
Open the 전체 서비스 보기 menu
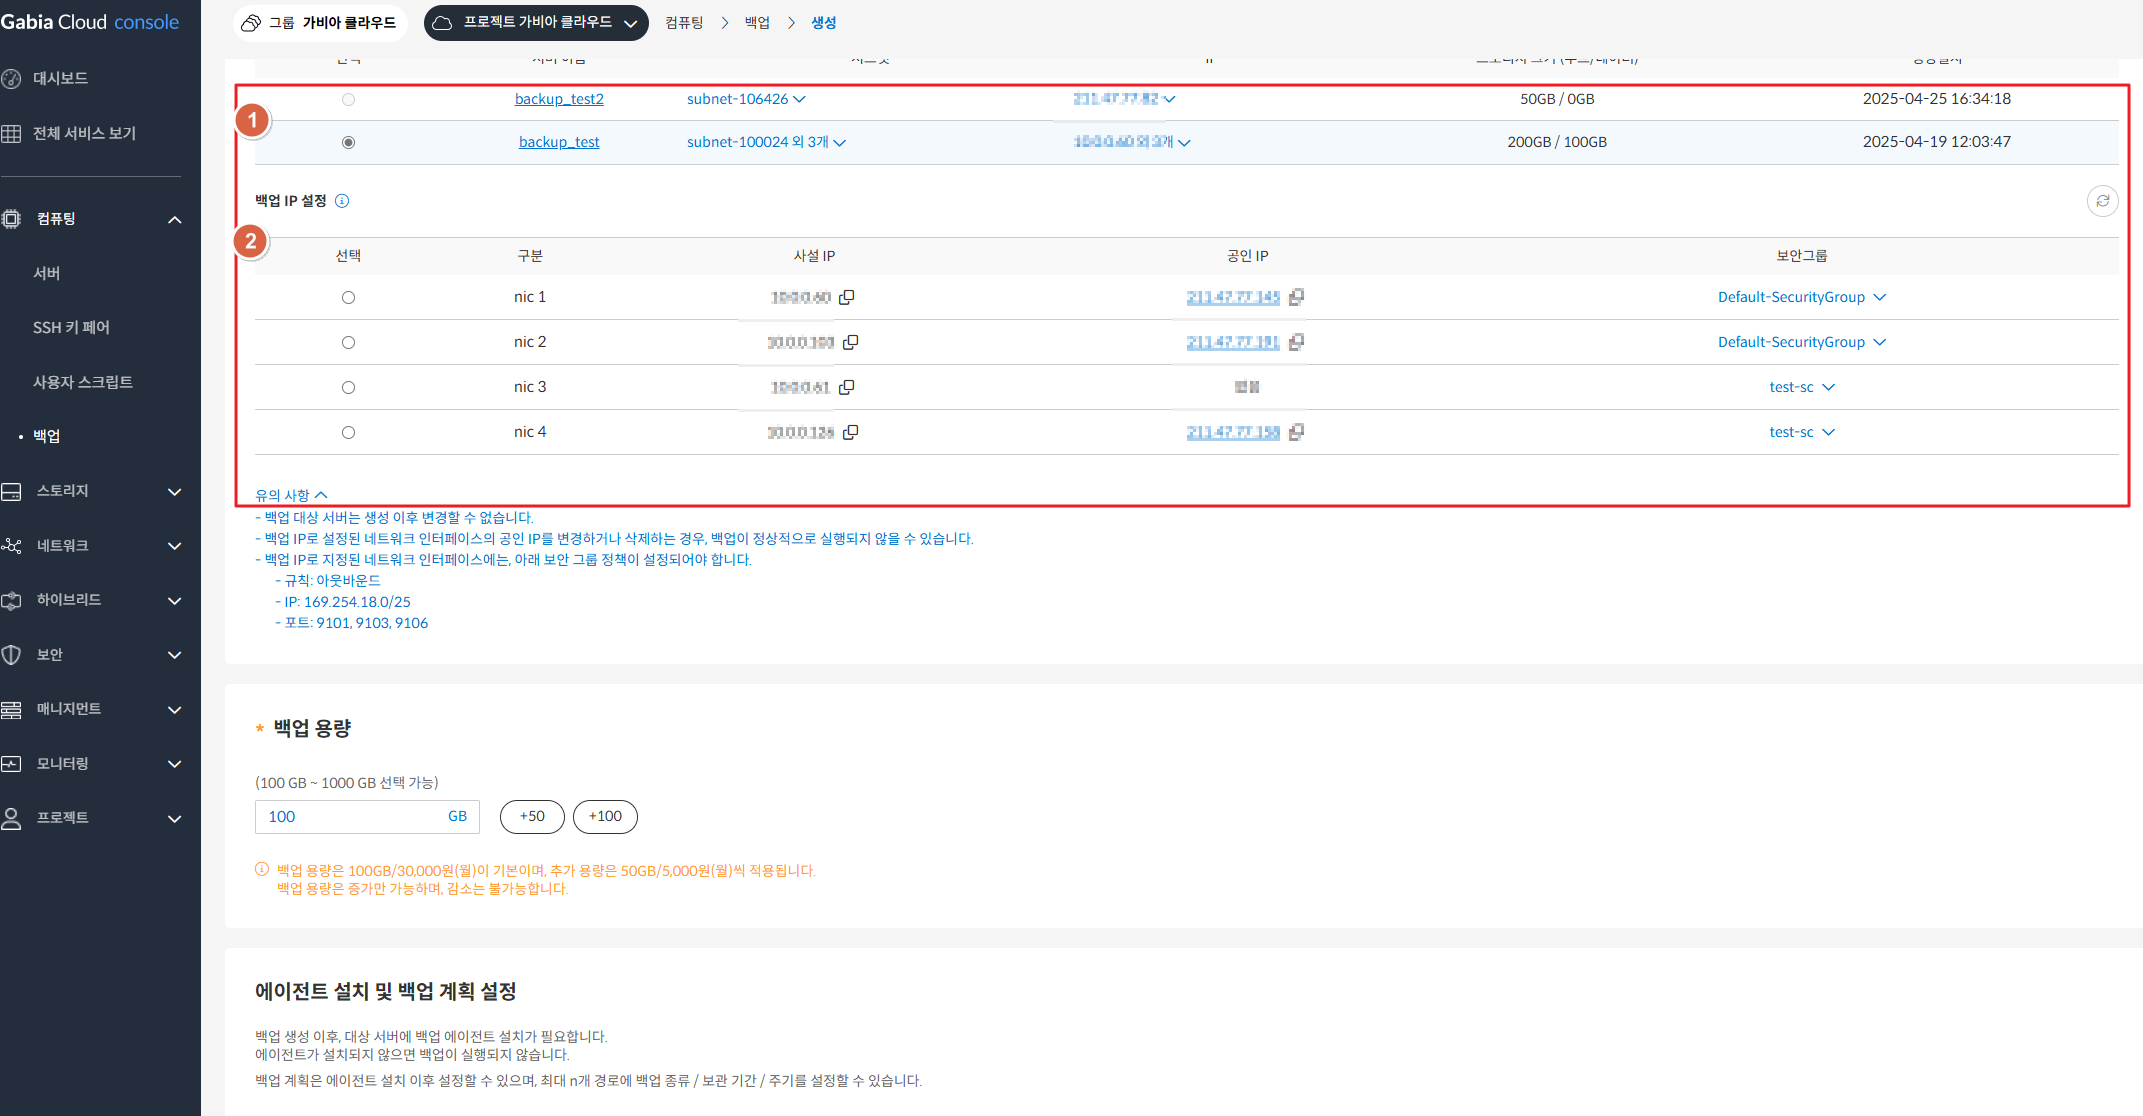point(84,133)
